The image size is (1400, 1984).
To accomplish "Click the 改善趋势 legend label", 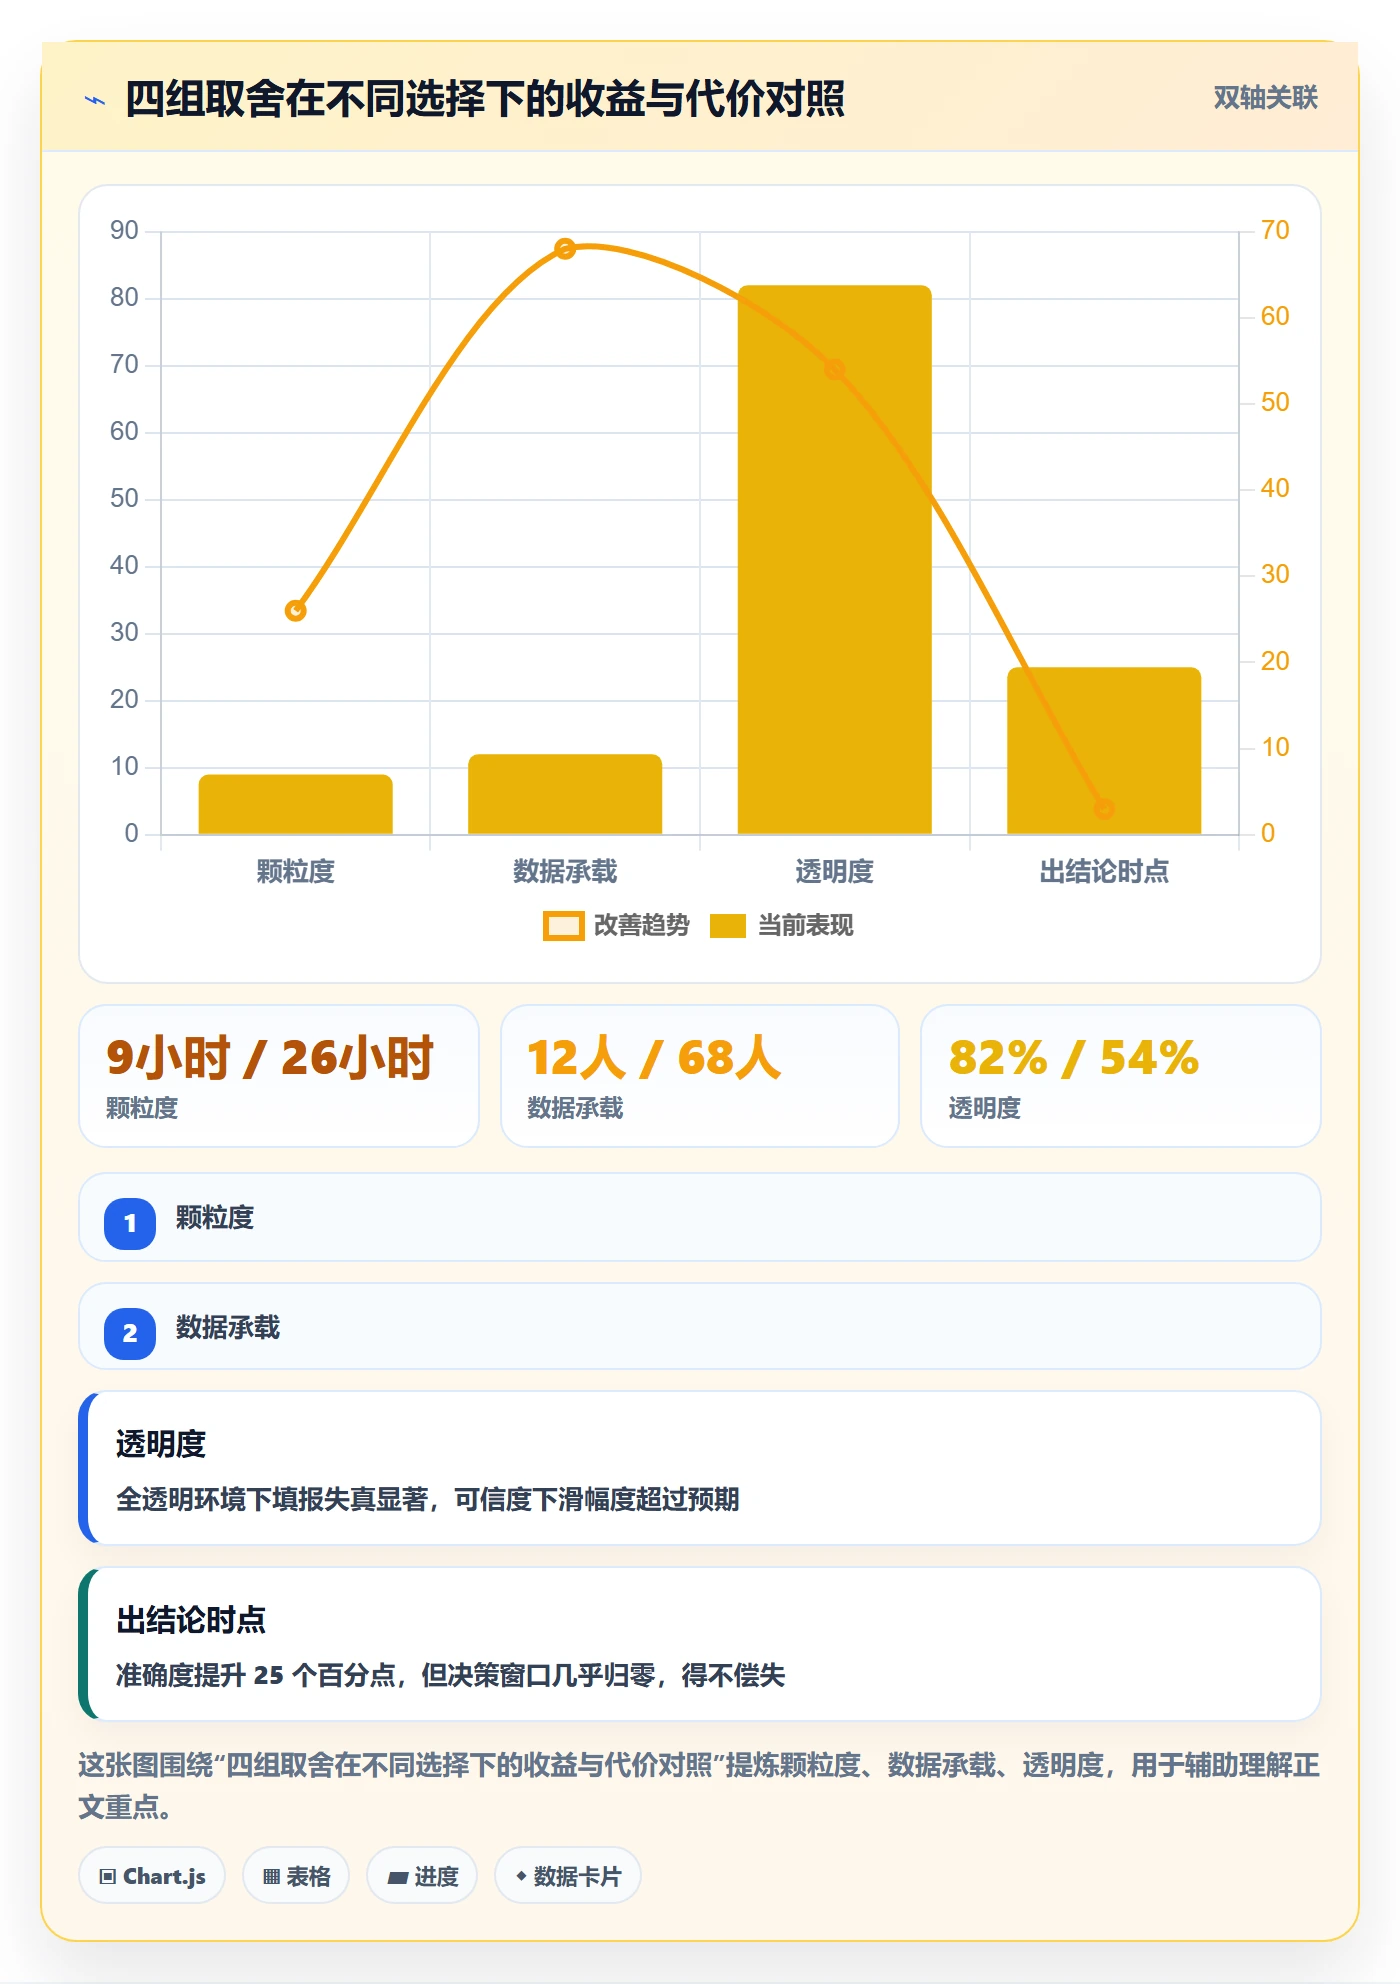I will 641,926.
